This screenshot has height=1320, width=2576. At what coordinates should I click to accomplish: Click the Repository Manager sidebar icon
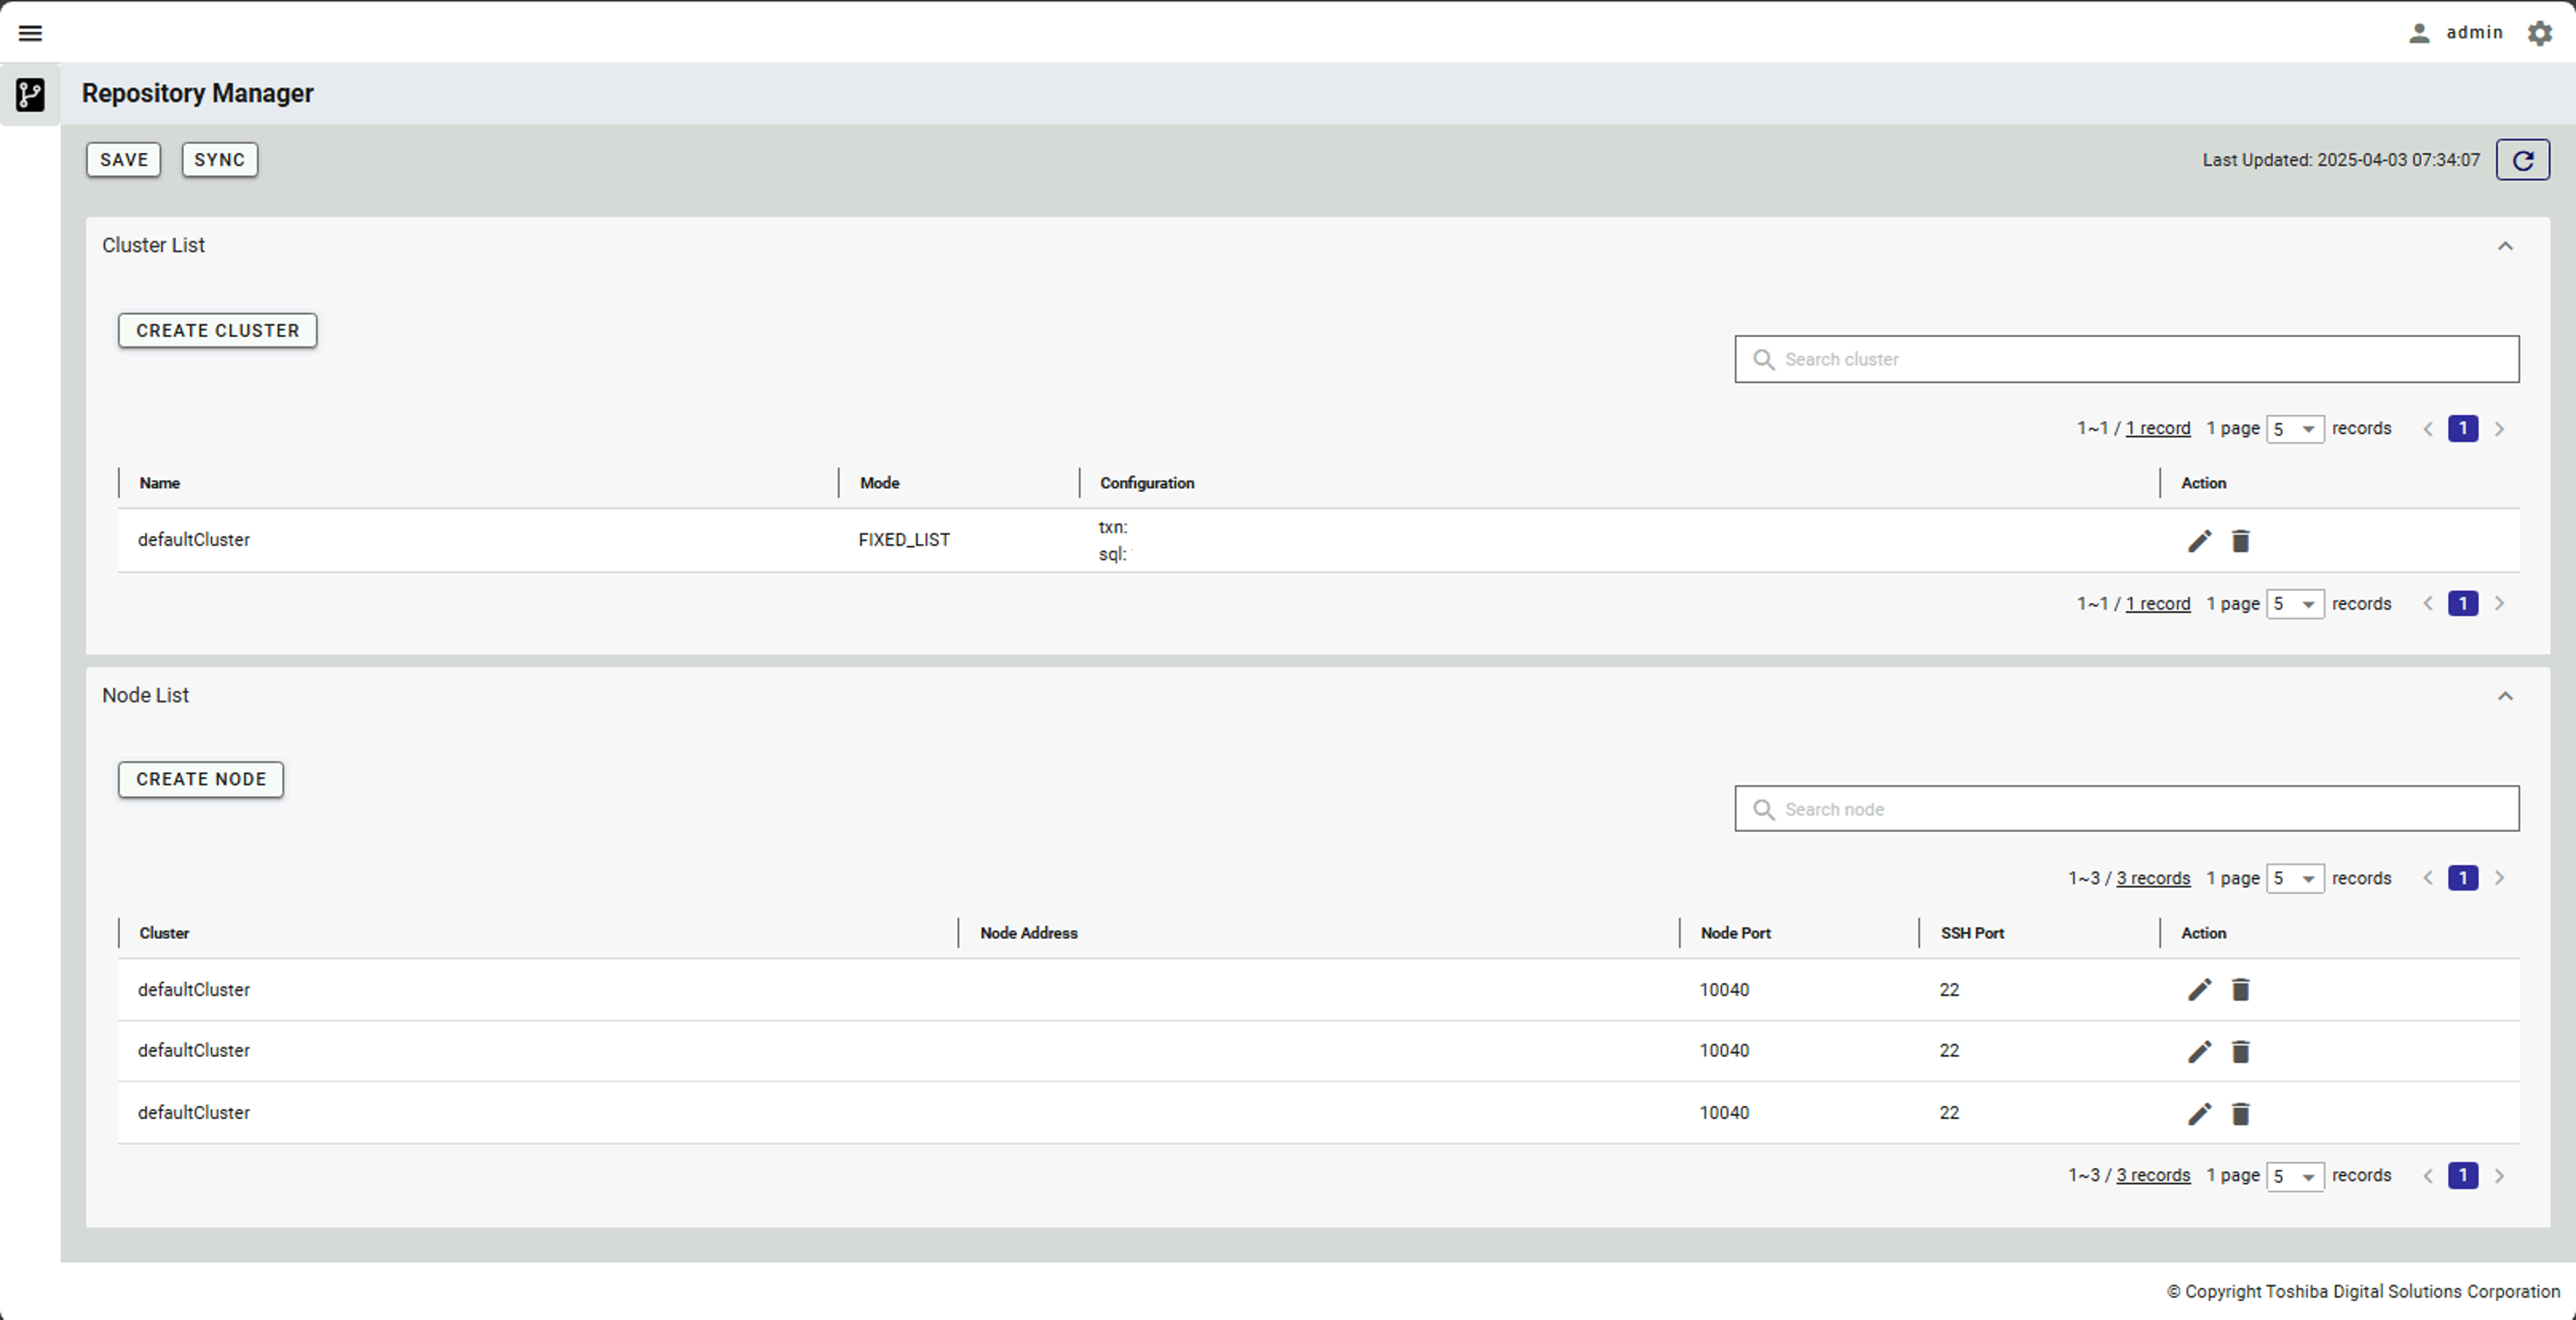point(30,95)
